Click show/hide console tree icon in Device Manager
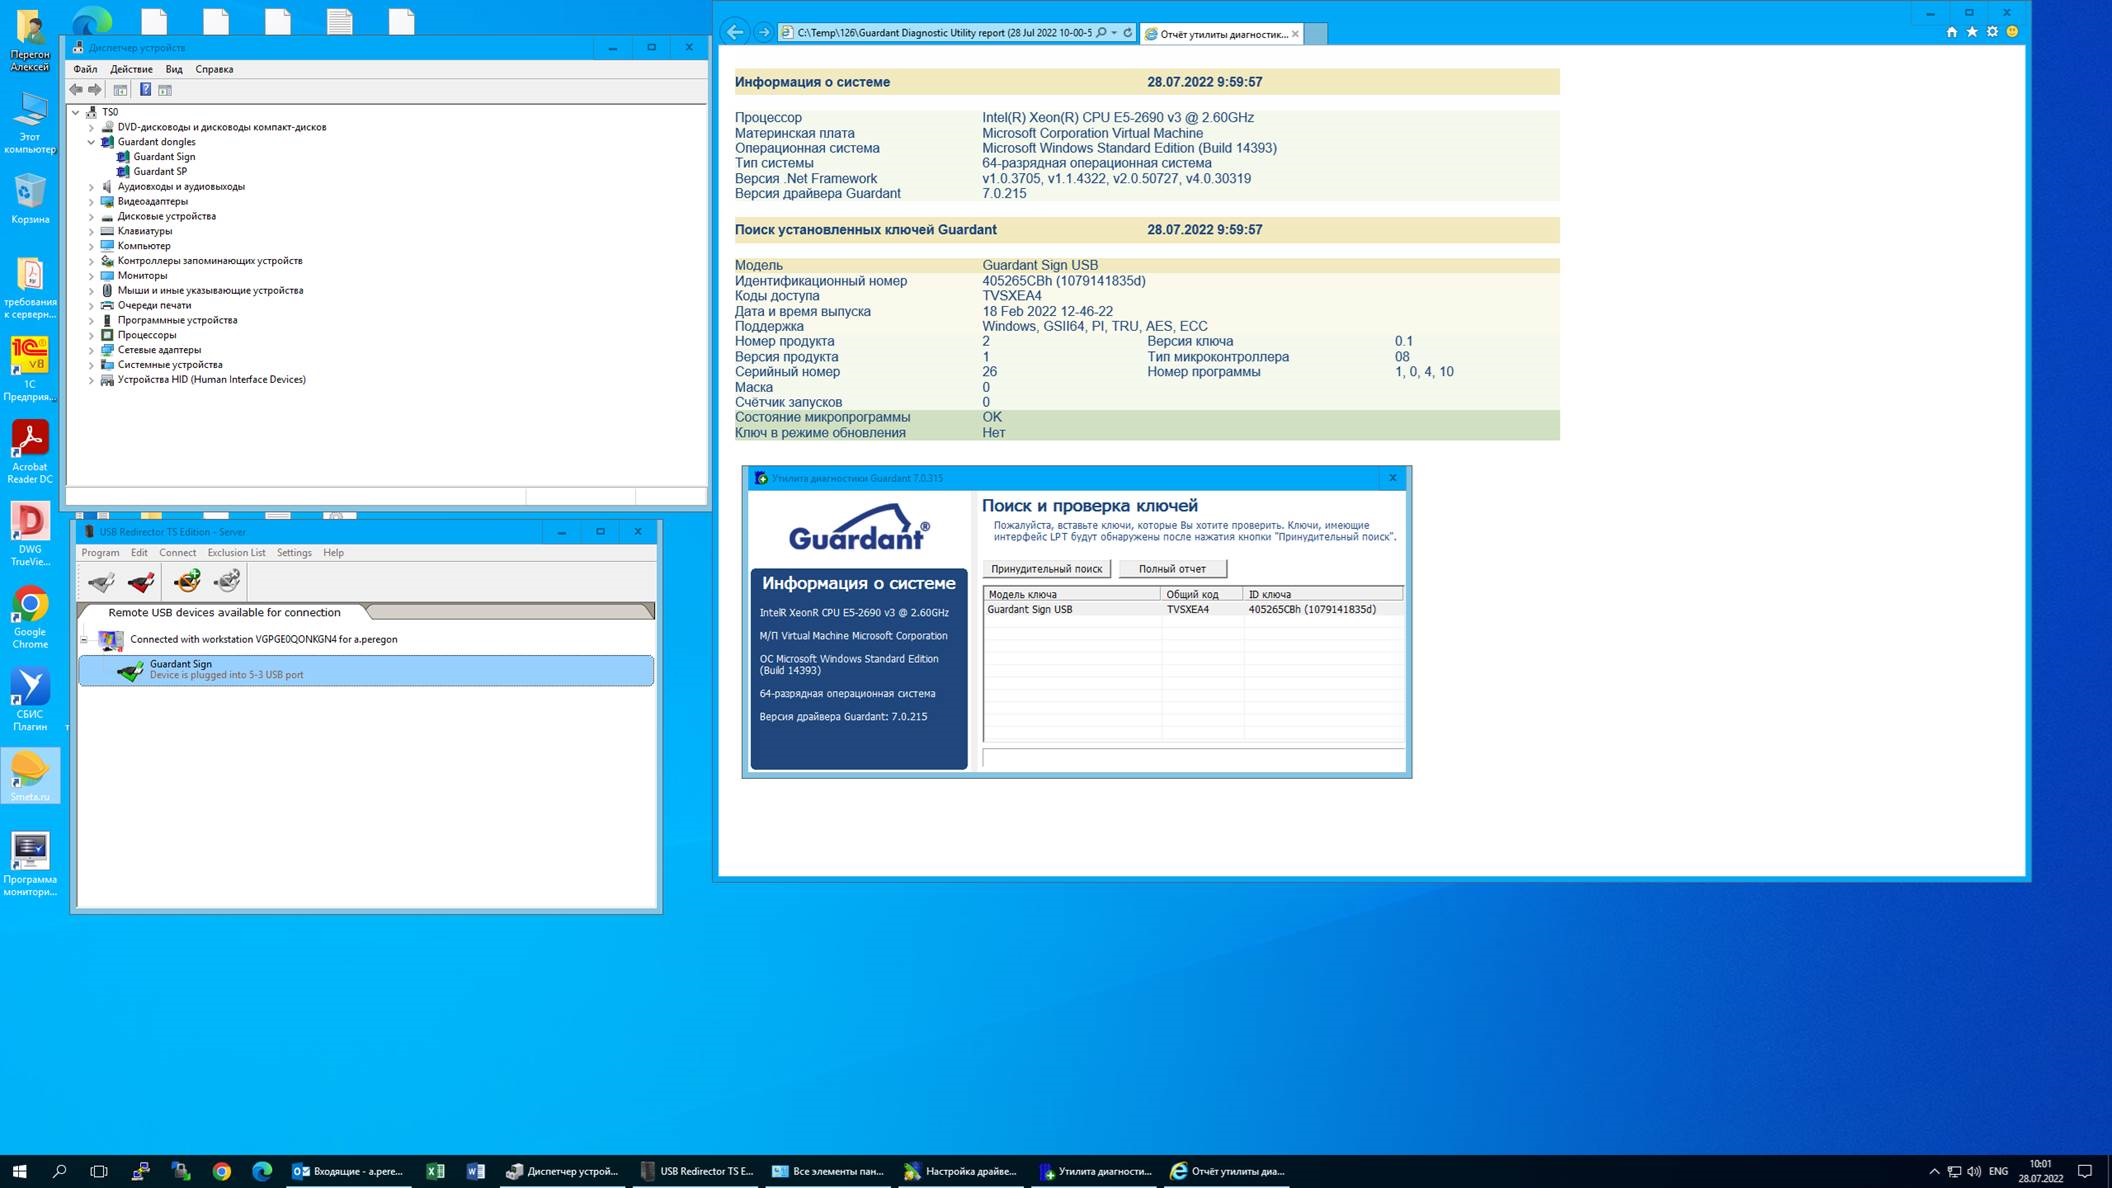 (x=120, y=90)
